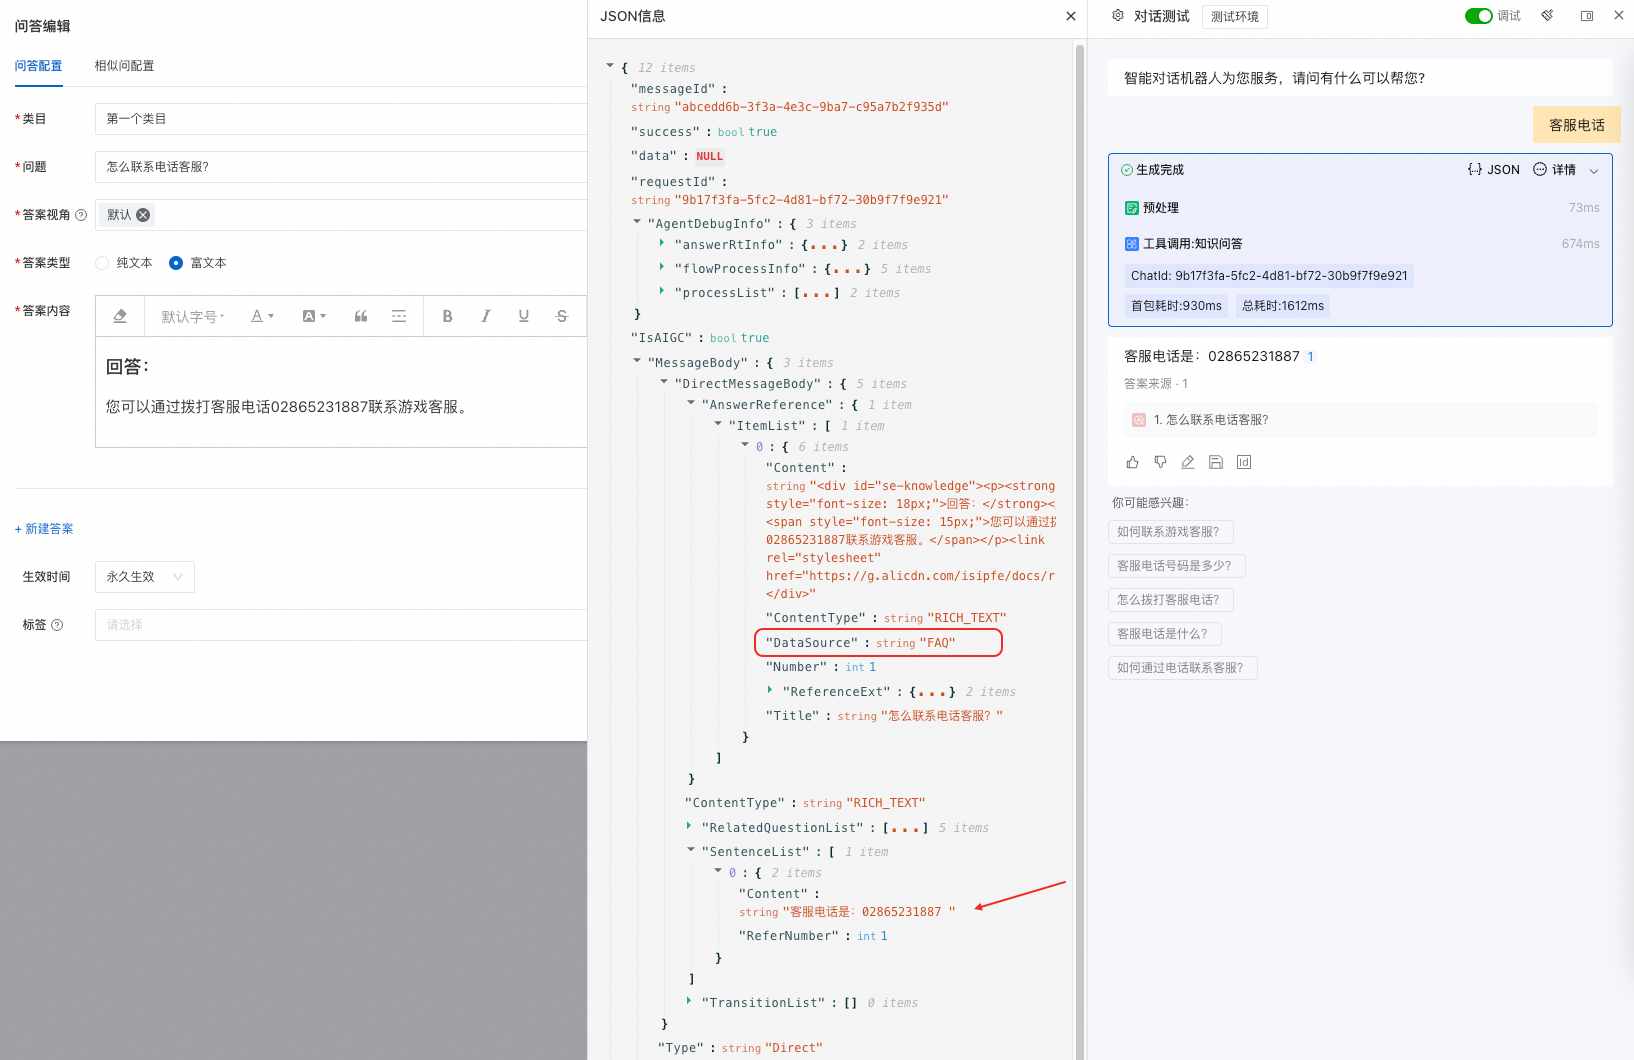The height and width of the screenshot is (1060, 1634).
Task: Apply strikethrough formatting in answer editor
Action: pyautogui.click(x=561, y=316)
